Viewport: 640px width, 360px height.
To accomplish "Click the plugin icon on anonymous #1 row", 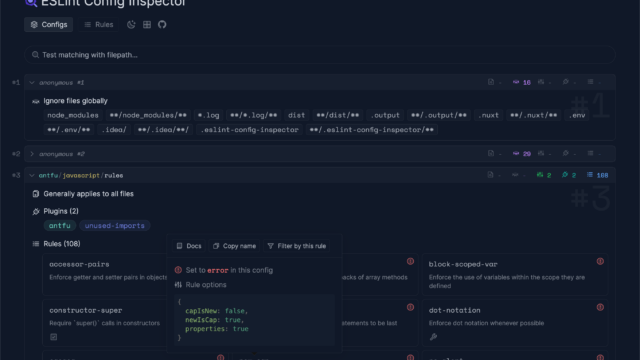I will coord(565,82).
